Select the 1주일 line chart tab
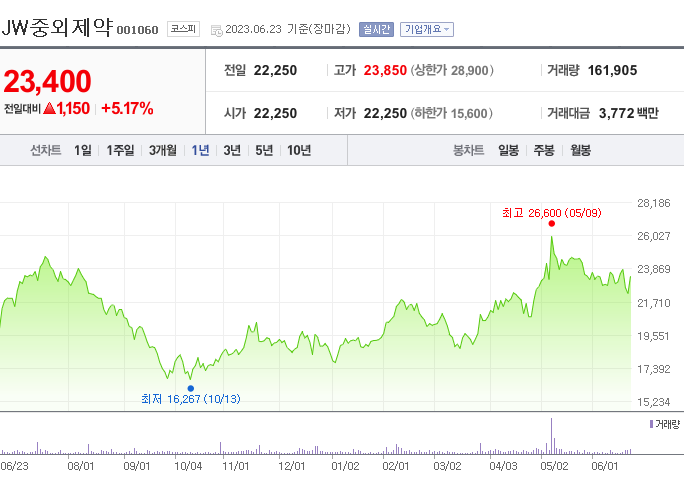 pyautogui.click(x=120, y=150)
